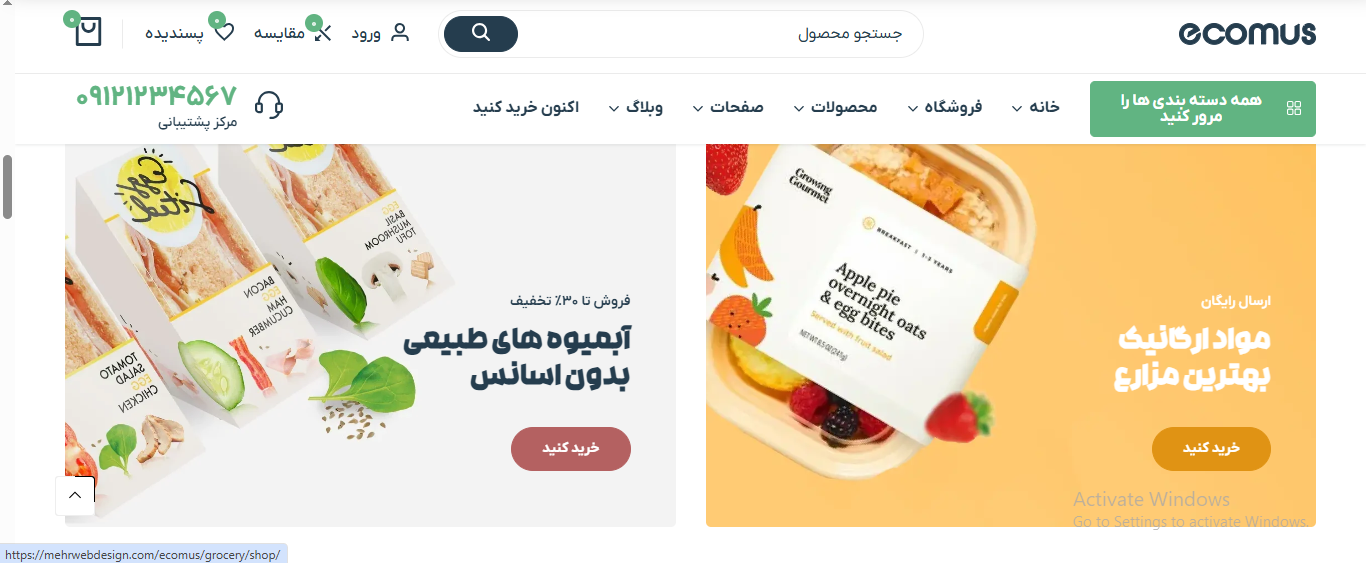Click the grid icon in categories button
The image size is (1366, 563).
pos(1294,108)
